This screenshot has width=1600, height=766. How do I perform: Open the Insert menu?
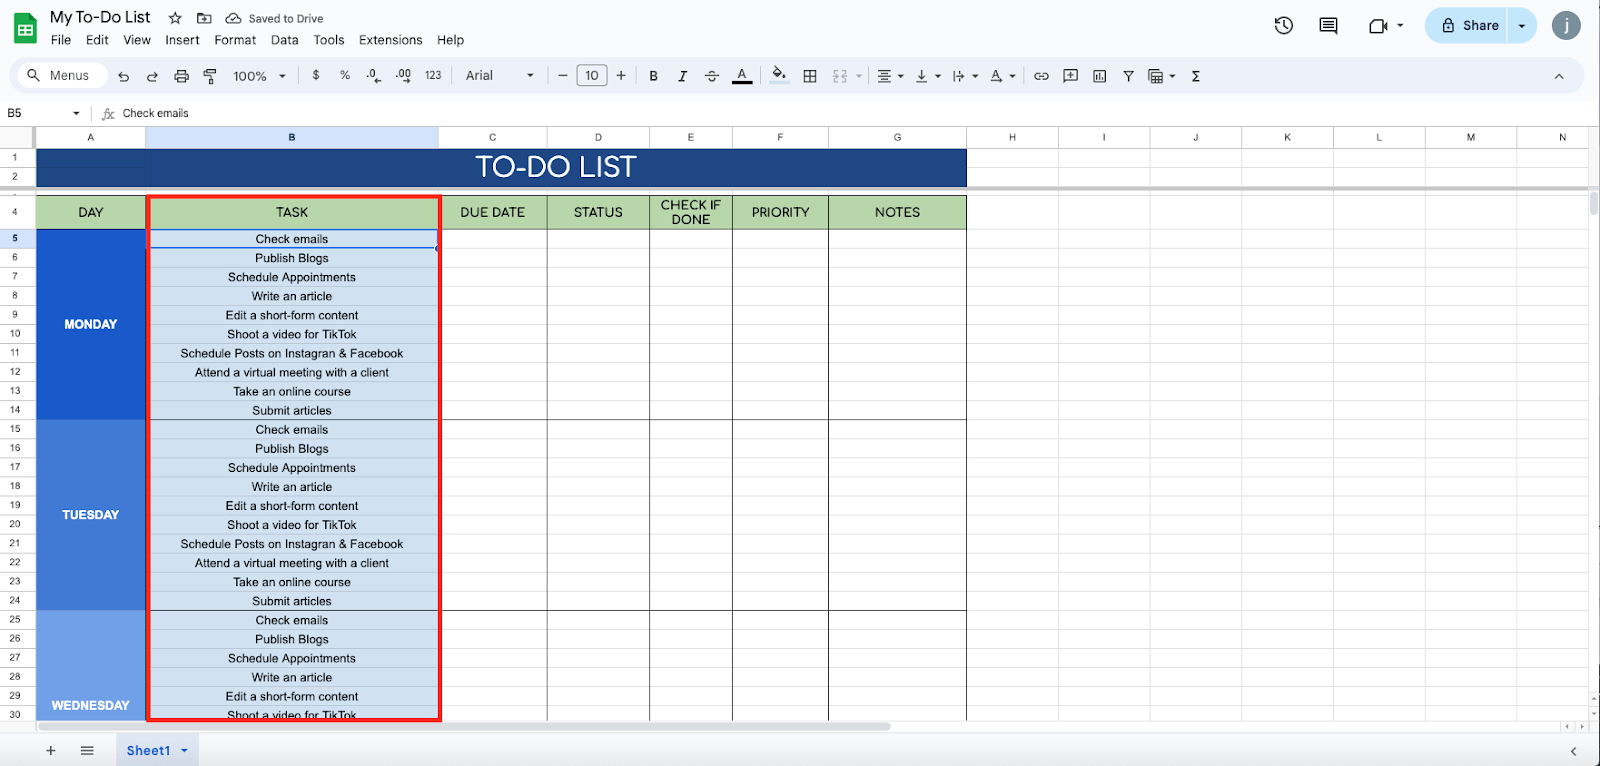[x=182, y=40]
